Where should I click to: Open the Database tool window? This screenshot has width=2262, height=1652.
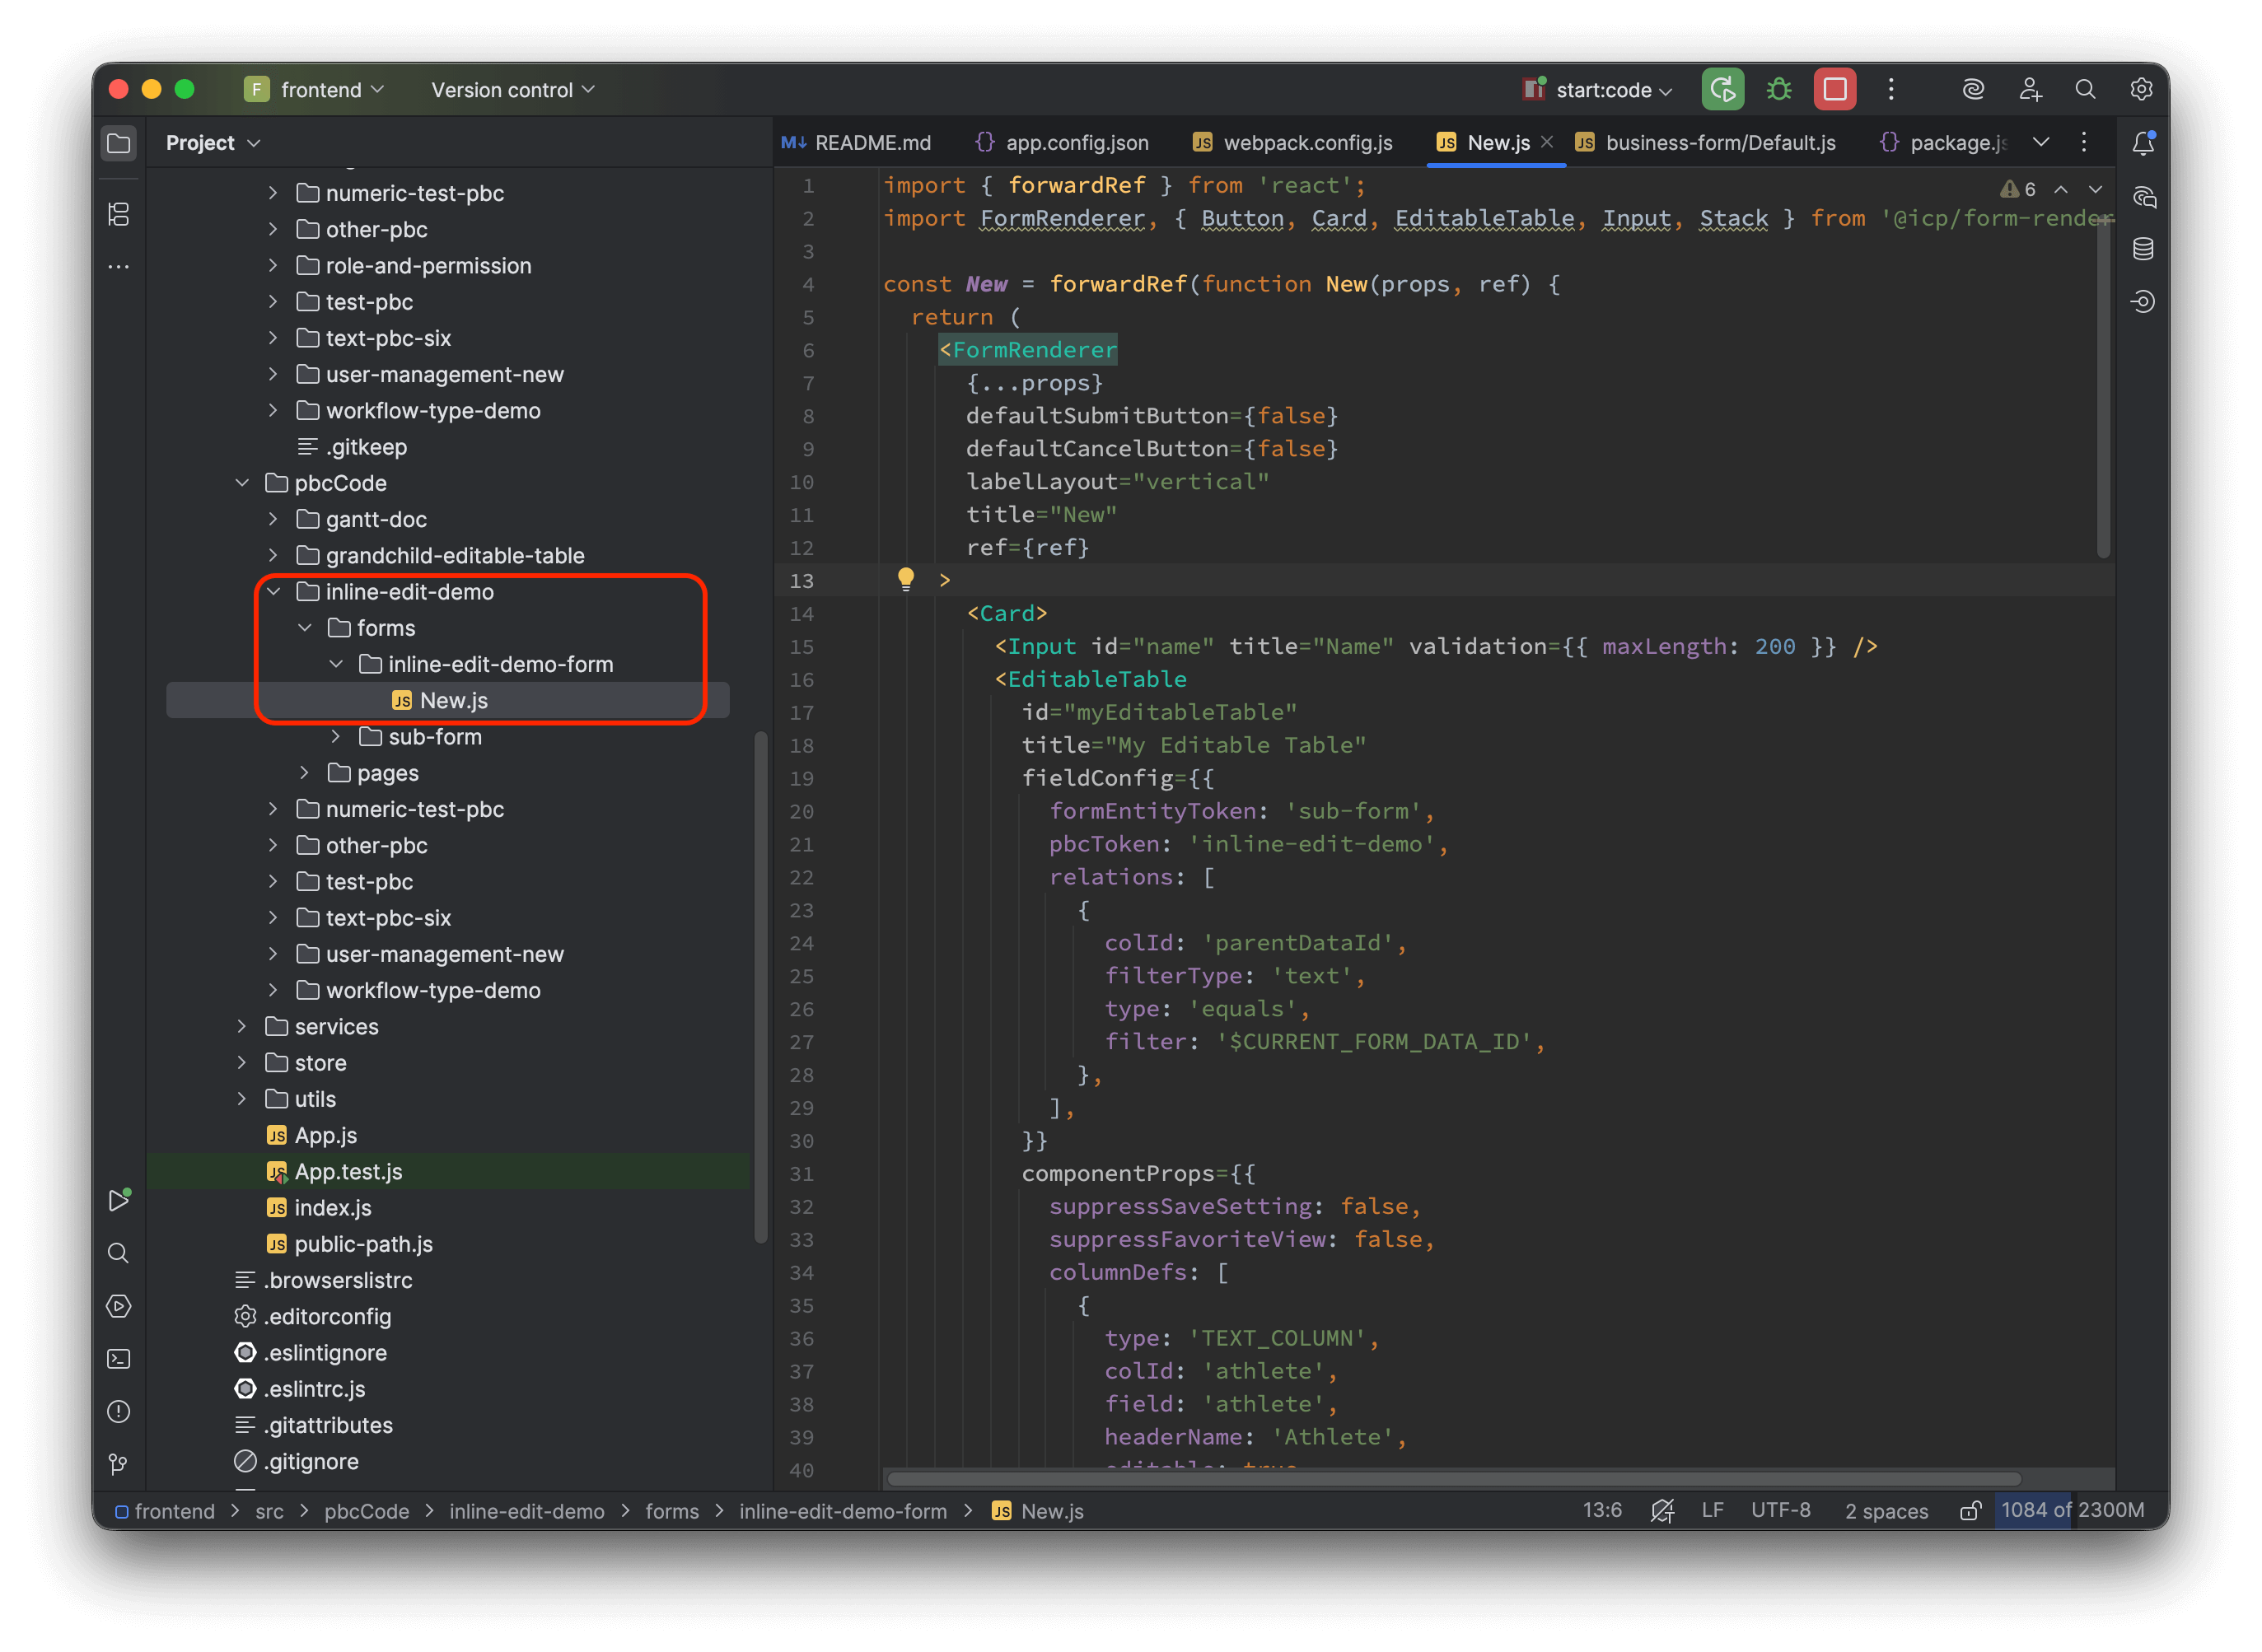pos(2143,249)
